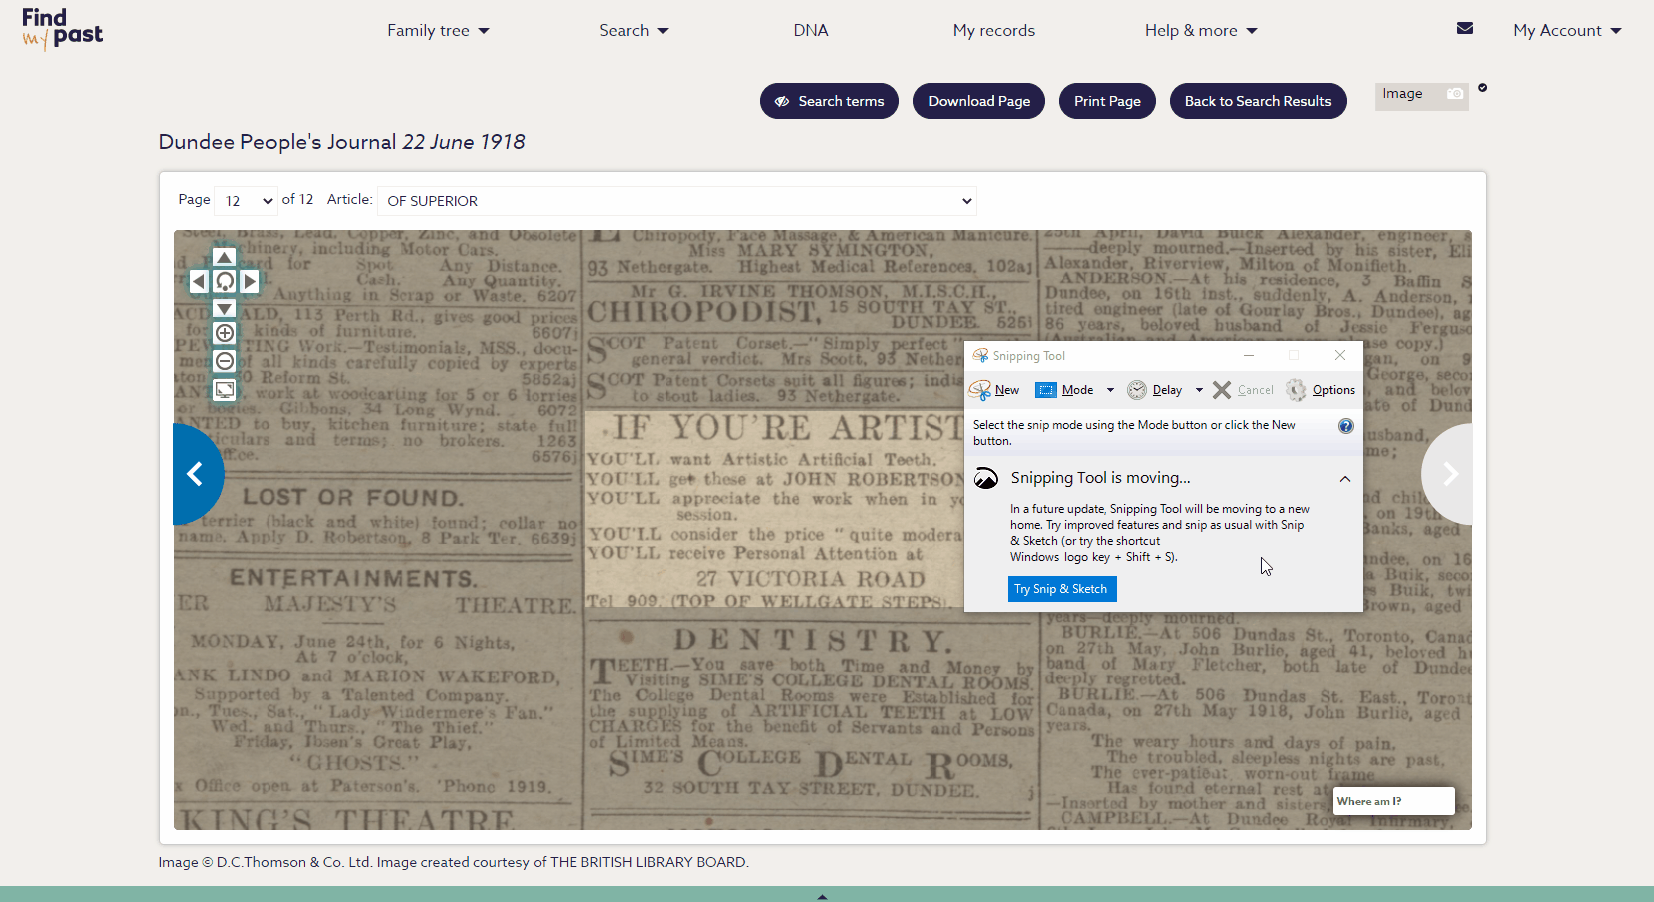Screen dimensions: 1654x902
Task: Zoom out of the newspaper page
Action: 225,361
